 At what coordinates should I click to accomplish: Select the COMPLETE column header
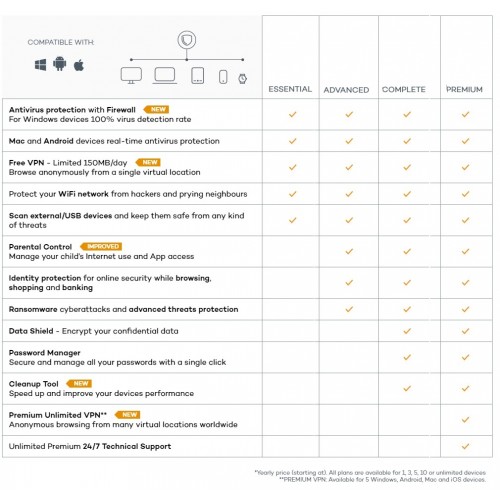404,89
